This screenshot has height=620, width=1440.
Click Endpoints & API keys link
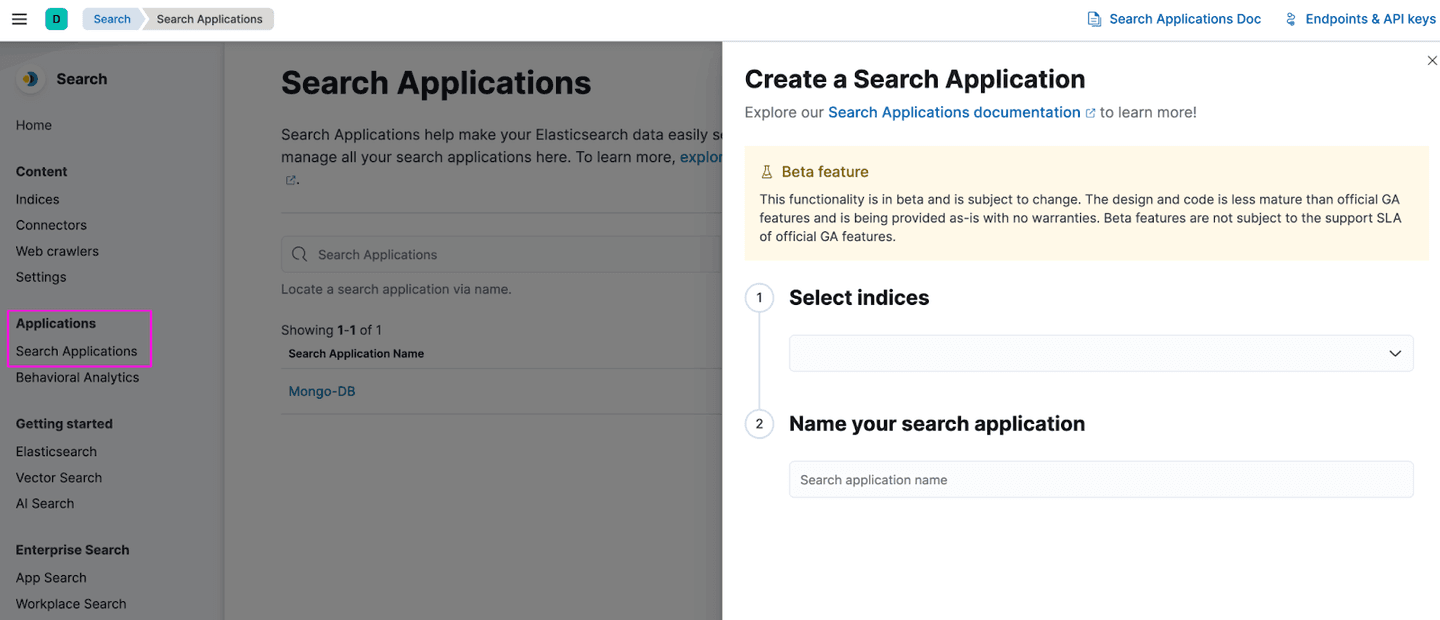(1370, 19)
